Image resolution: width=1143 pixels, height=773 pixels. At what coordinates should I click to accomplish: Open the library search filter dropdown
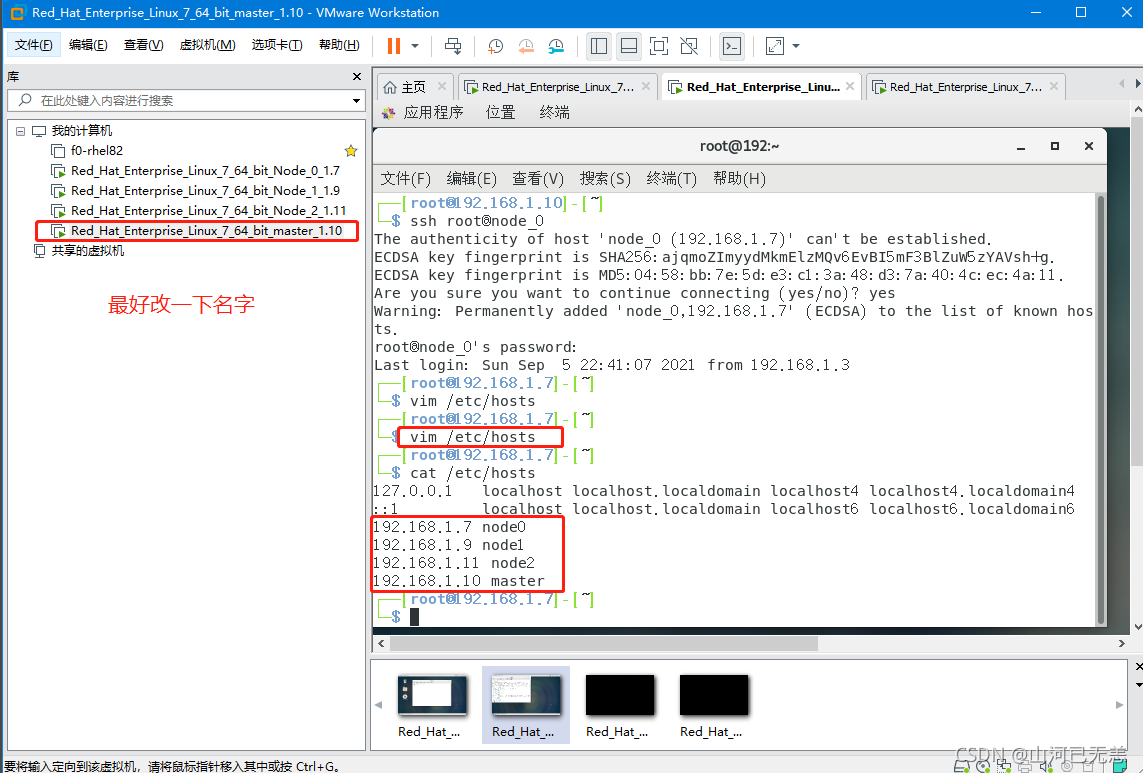[x=356, y=101]
